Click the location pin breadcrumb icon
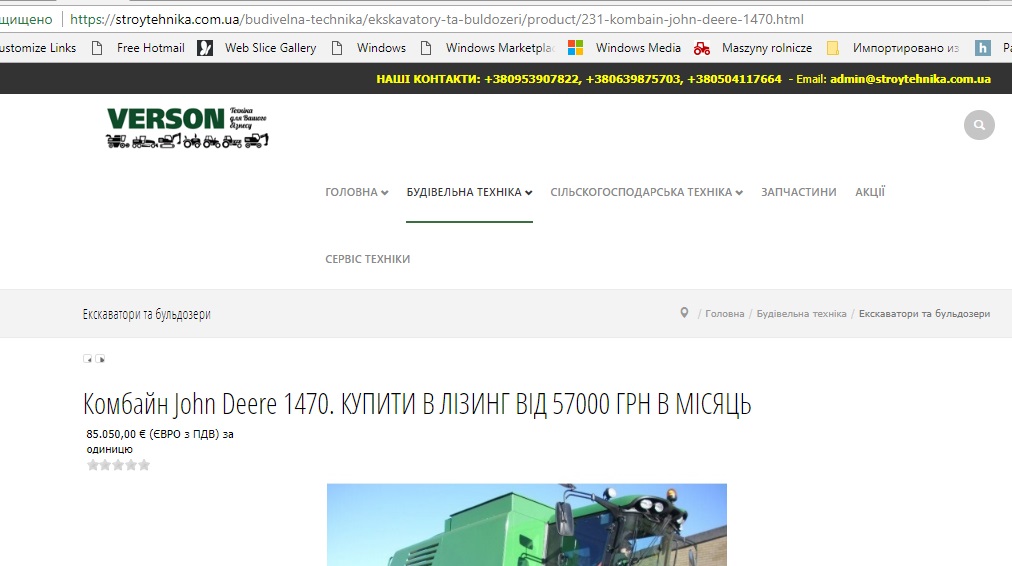Viewport: 1012px width, 566px height. pyautogui.click(x=684, y=313)
